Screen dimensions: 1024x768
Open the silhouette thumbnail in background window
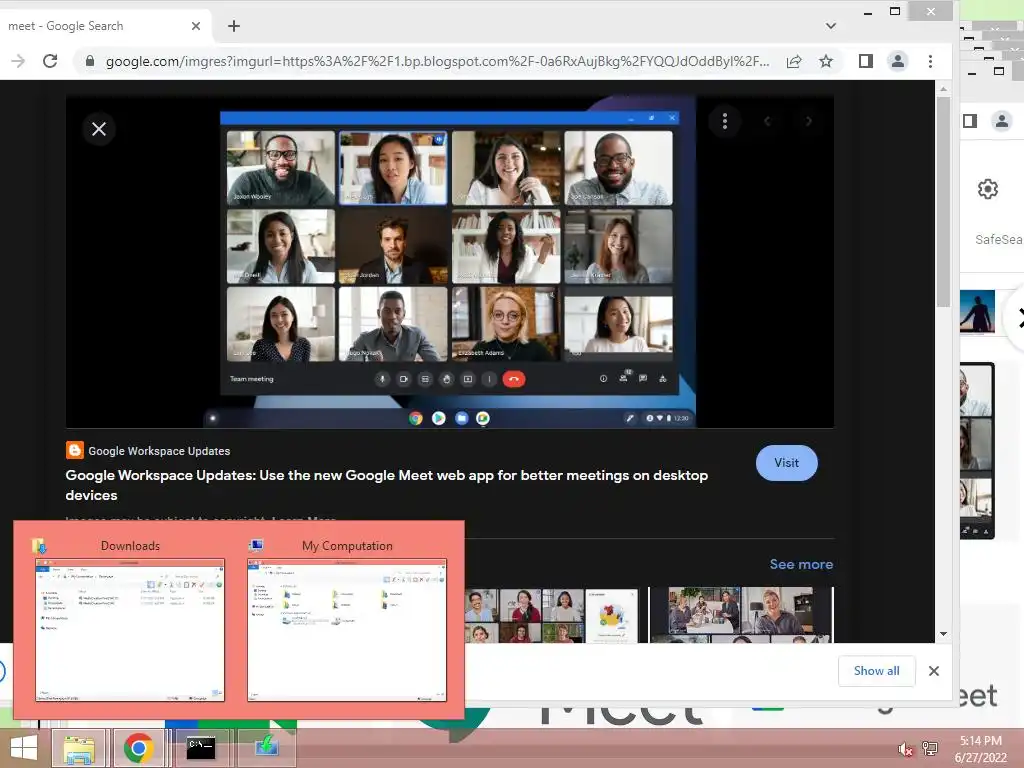click(978, 312)
